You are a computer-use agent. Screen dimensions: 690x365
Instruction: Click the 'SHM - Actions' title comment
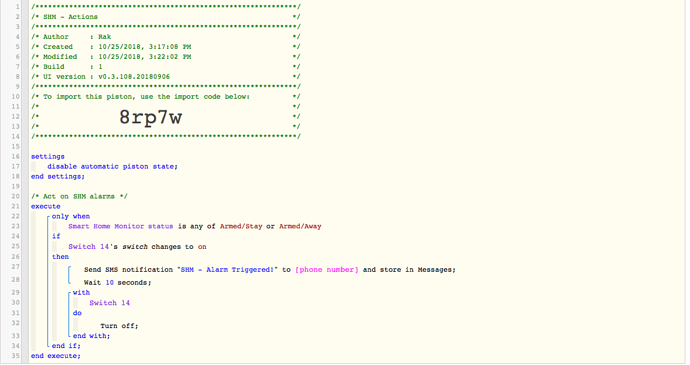pos(70,17)
